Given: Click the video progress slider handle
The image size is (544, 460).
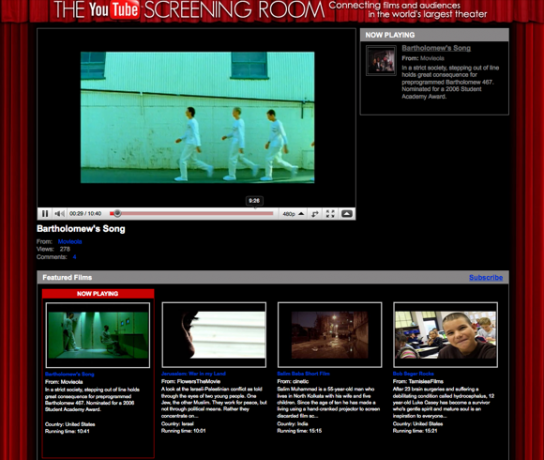Looking at the screenshot, I should pyautogui.click(x=117, y=213).
